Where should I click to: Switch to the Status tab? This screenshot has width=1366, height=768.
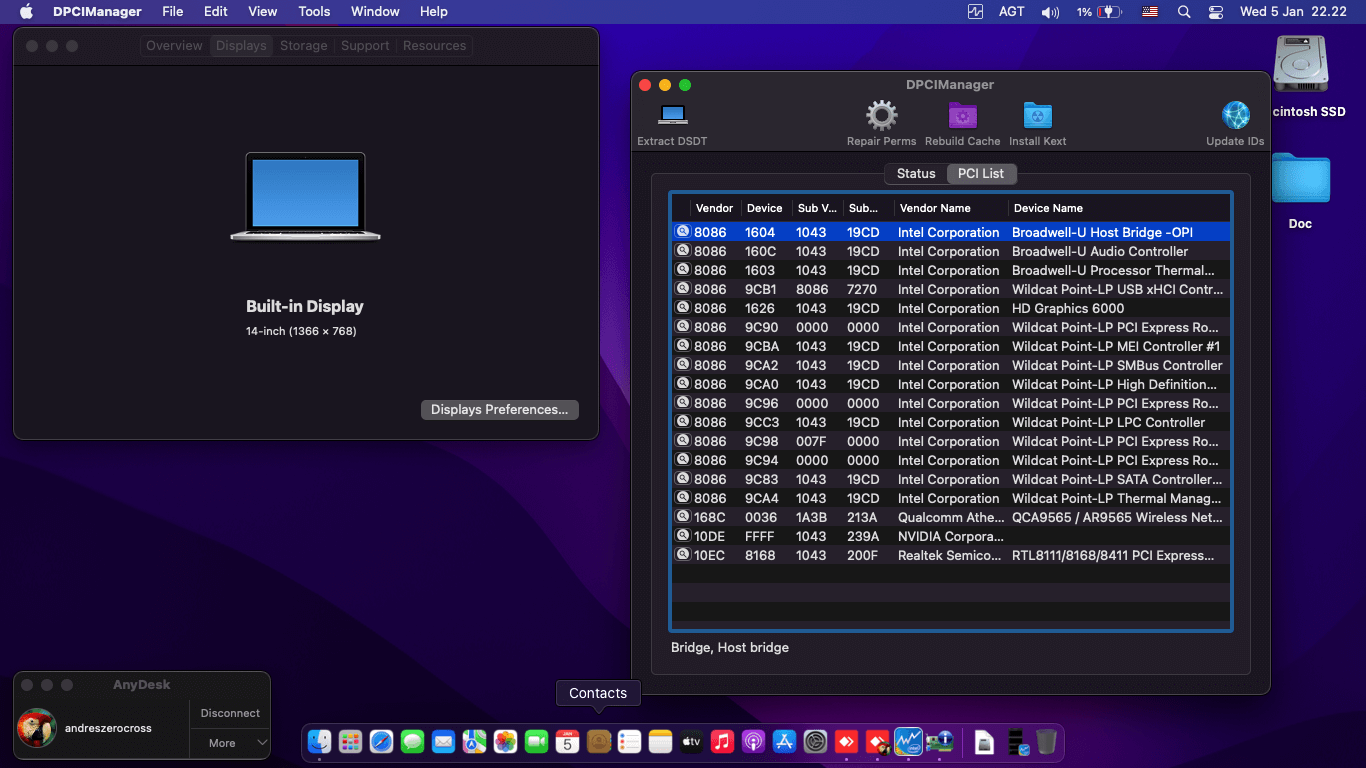point(915,174)
